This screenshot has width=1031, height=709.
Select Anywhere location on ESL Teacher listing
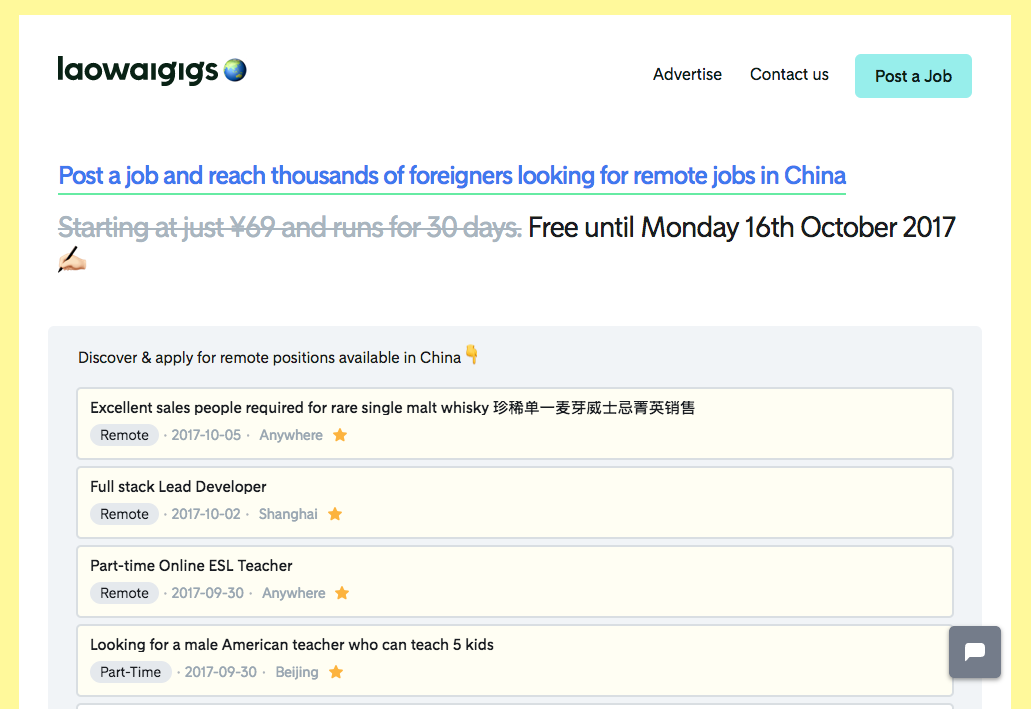[294, 593]
